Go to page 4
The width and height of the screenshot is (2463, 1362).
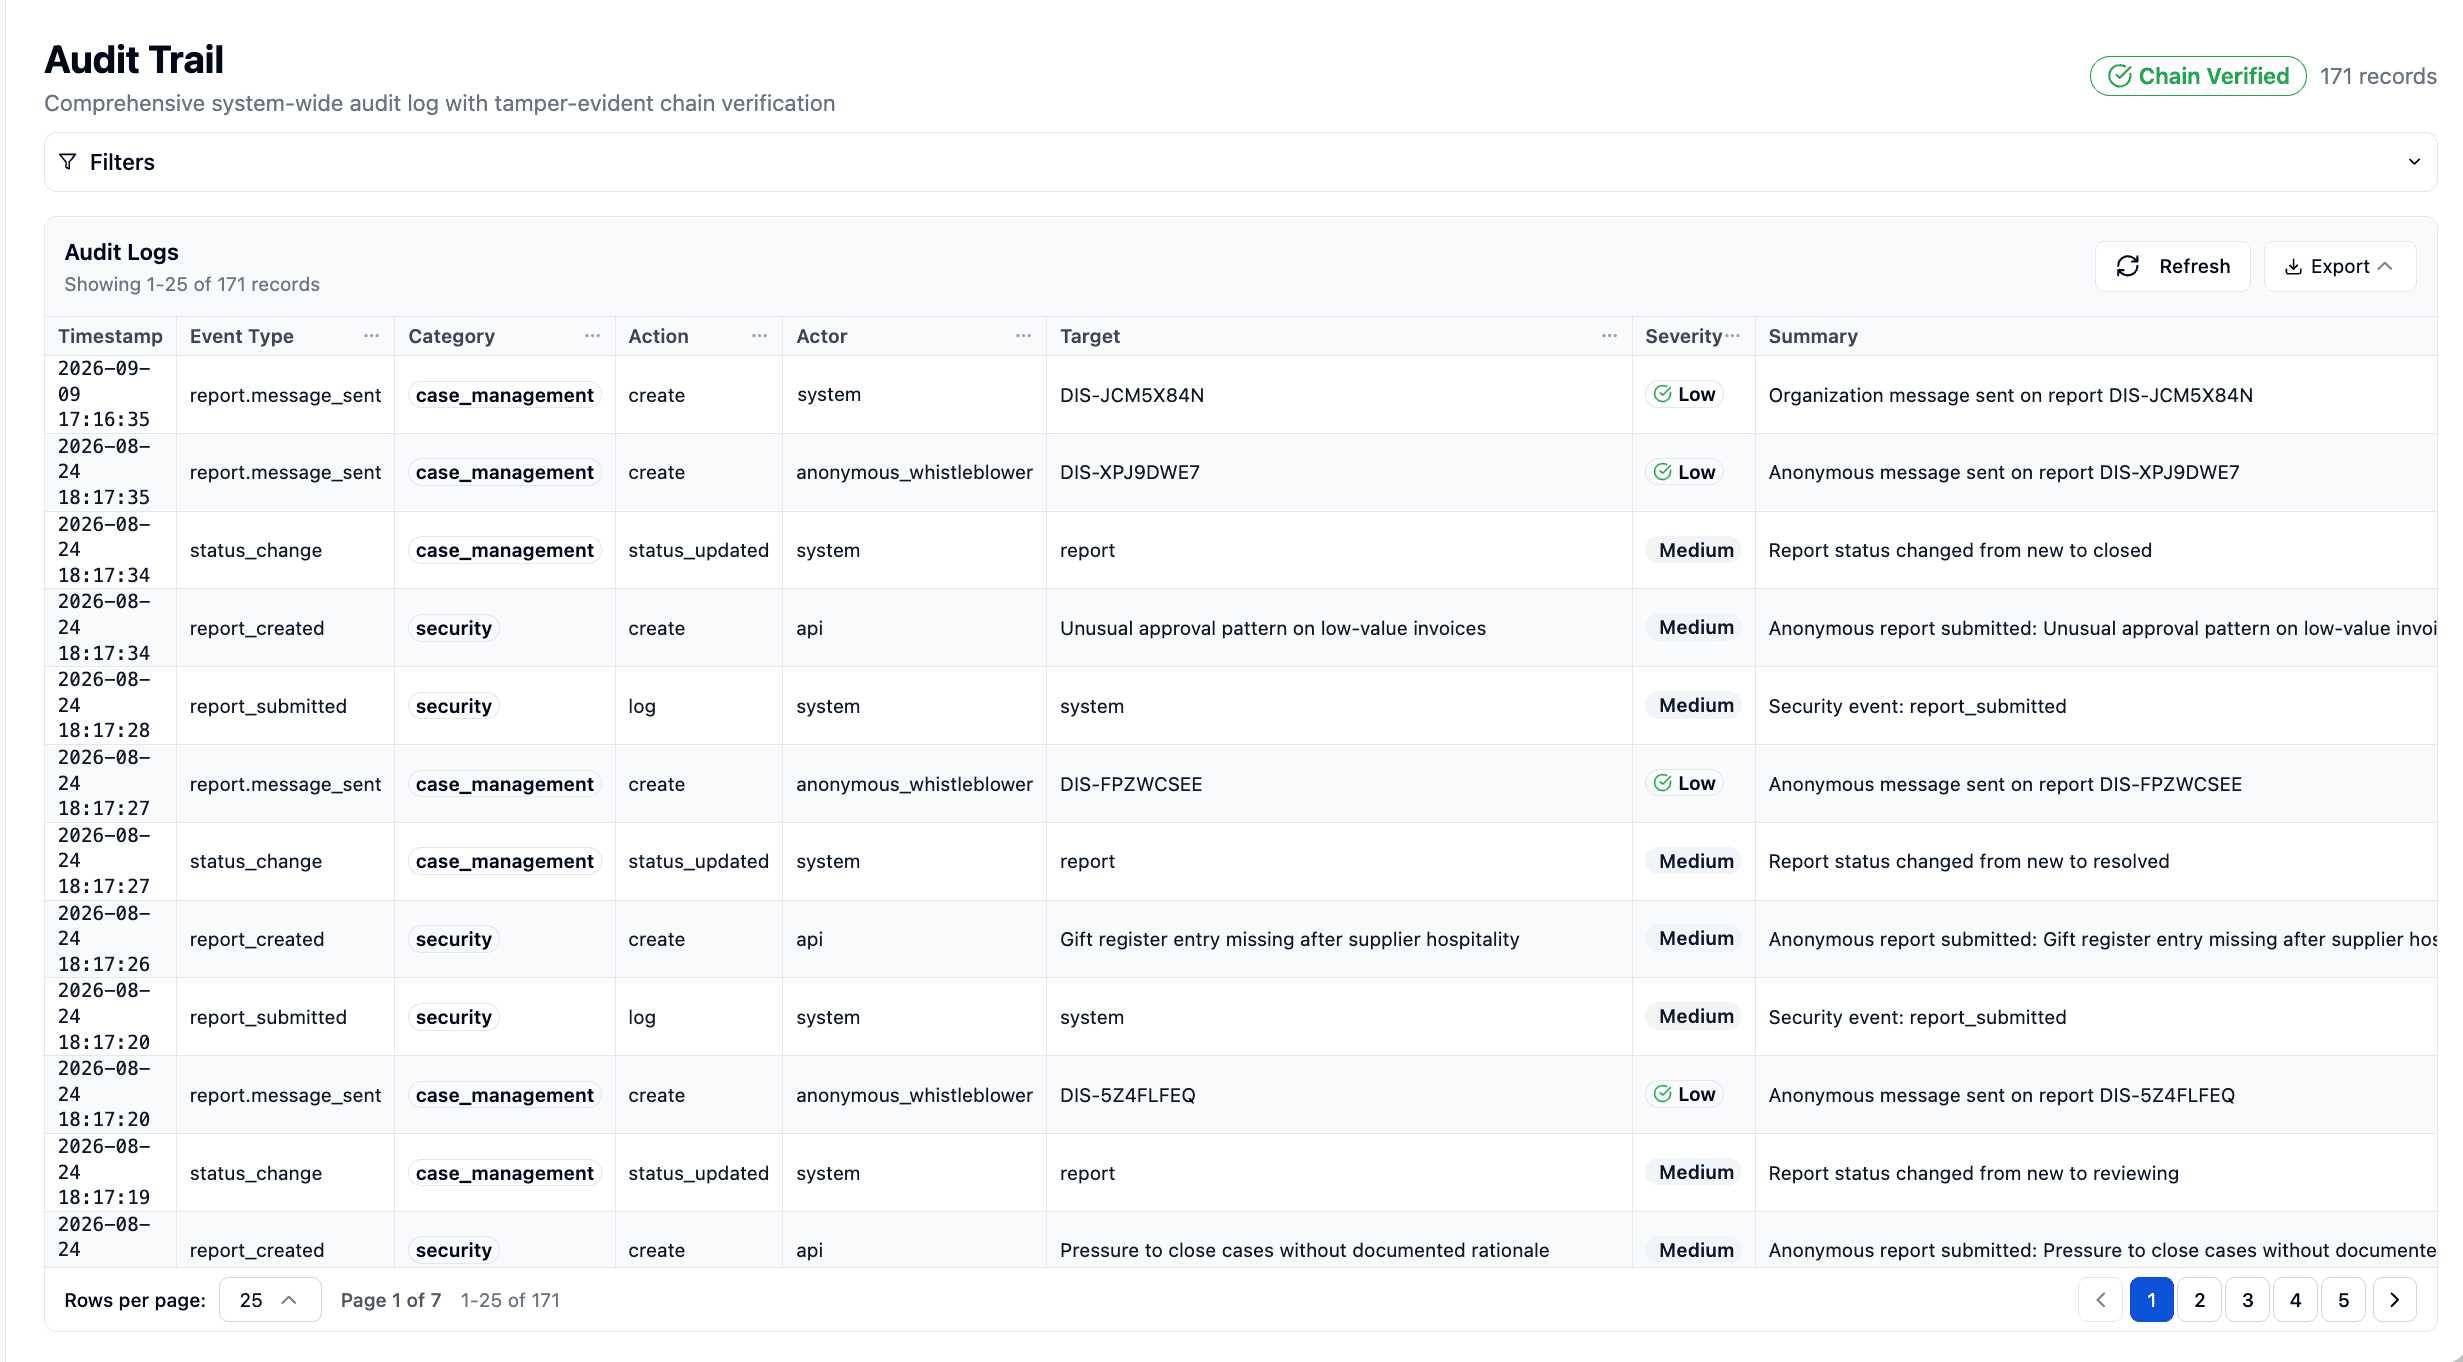click(2296, 1300)
